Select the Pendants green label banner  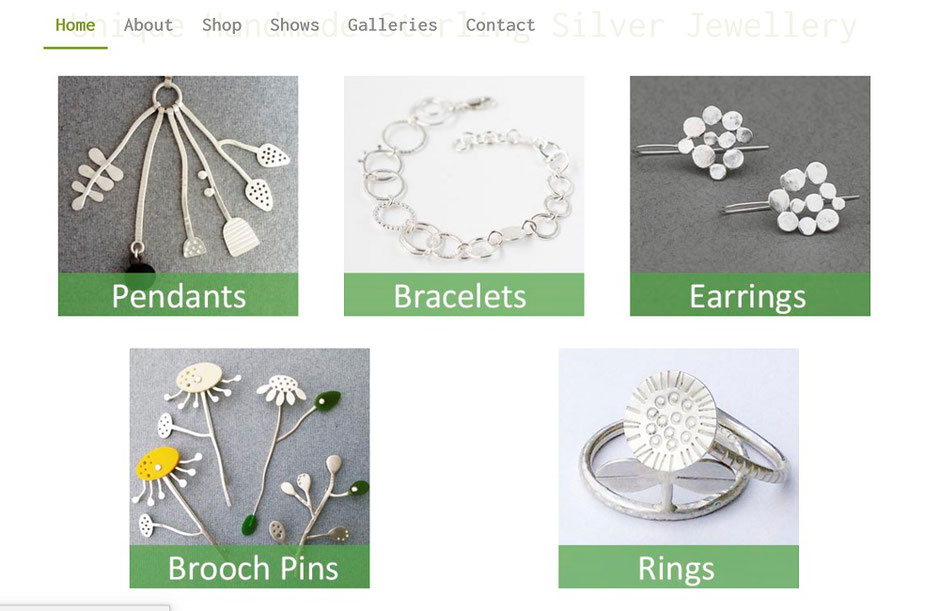point(178,294)
